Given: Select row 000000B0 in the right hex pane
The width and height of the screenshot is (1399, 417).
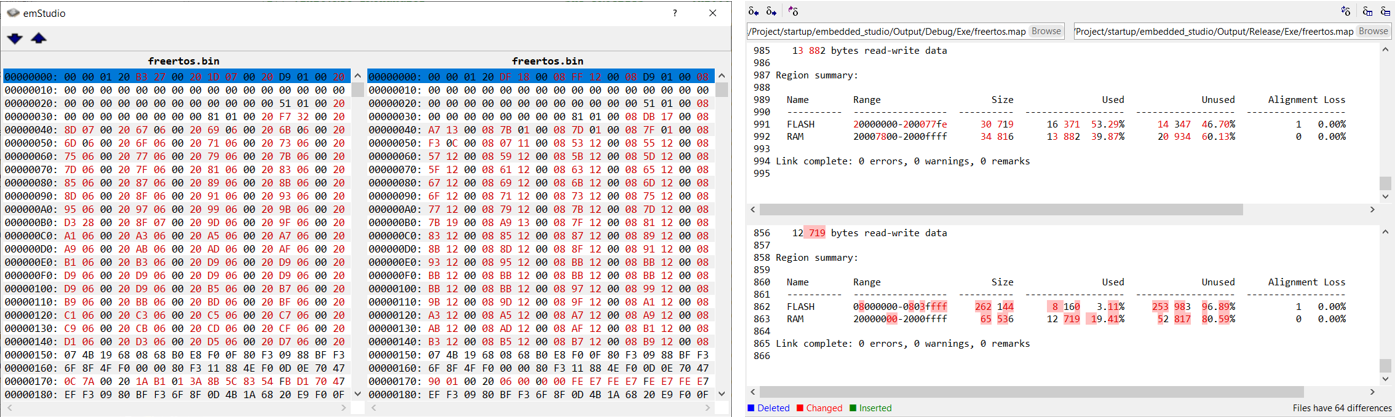Looking at the screenshot, I should tap(541, 222).
